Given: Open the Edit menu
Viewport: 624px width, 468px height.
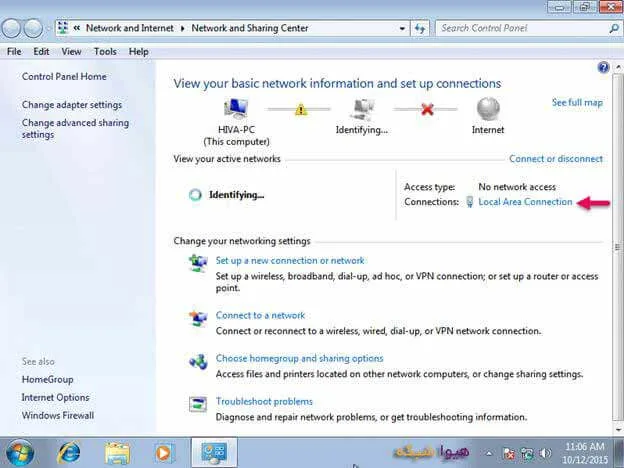Looking at the screenshot, I should 41,52.
